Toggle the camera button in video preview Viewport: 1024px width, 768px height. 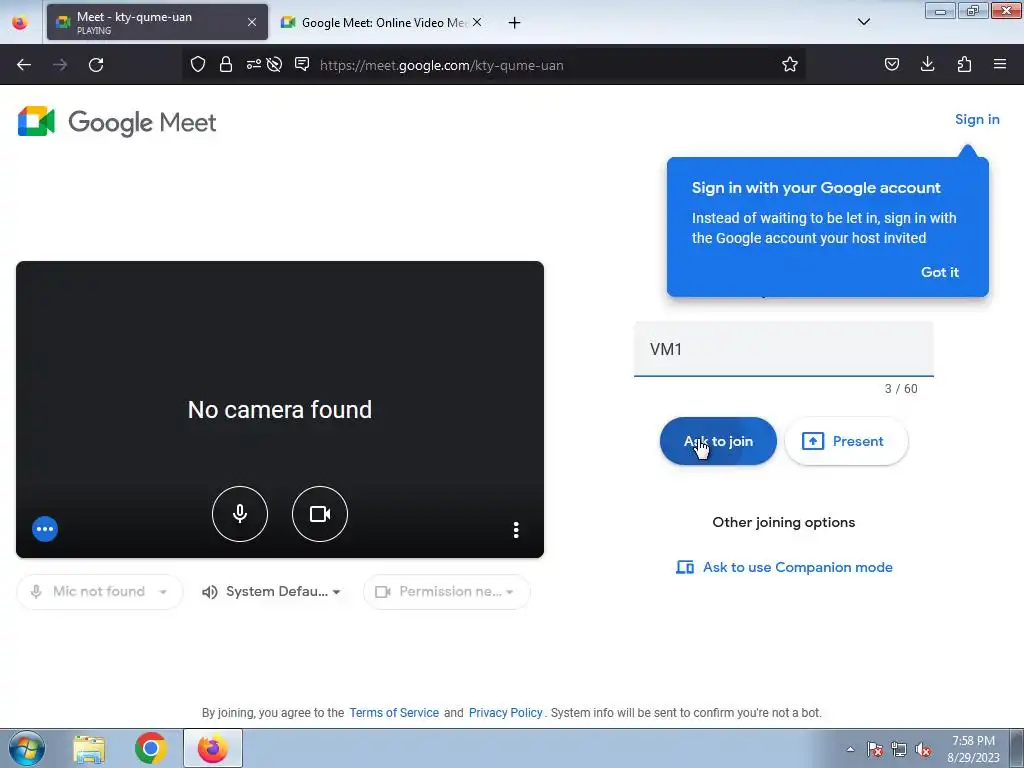coord(320,514)
